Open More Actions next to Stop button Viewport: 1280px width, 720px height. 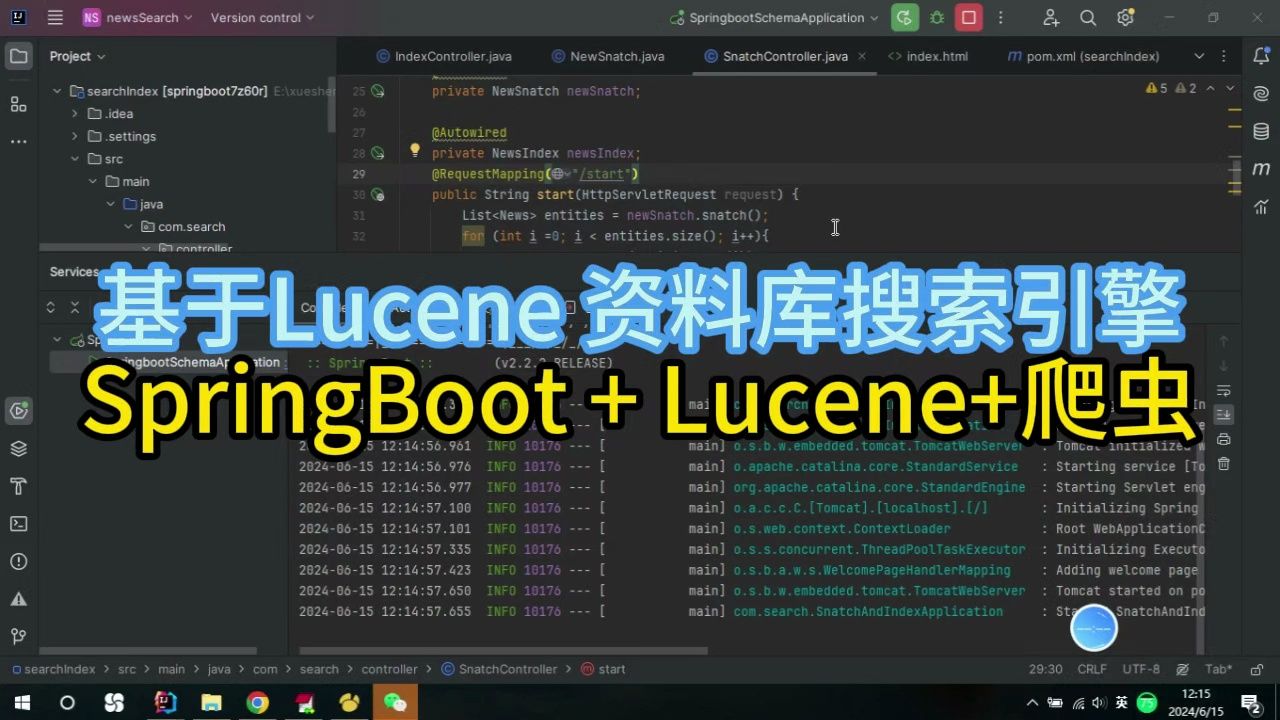(1000, 17)
